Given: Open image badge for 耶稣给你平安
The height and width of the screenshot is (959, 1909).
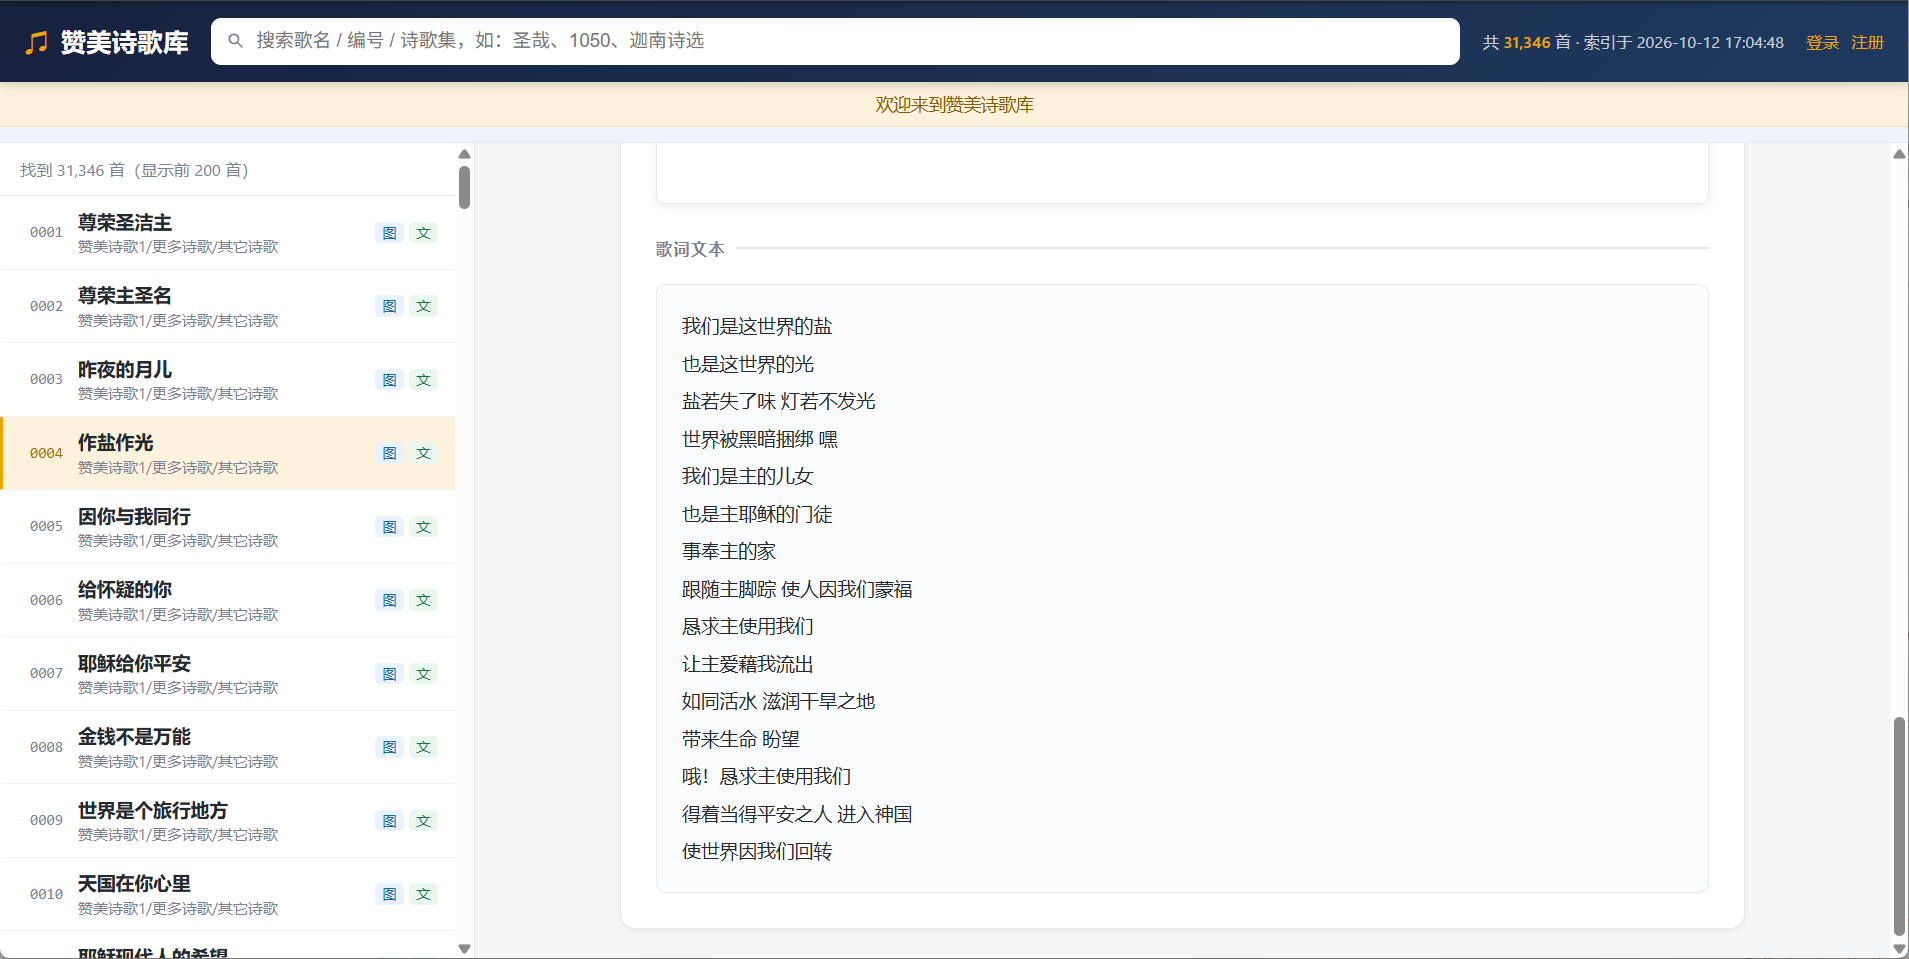Looking at the screenshot, I should [x=390, y=674].
